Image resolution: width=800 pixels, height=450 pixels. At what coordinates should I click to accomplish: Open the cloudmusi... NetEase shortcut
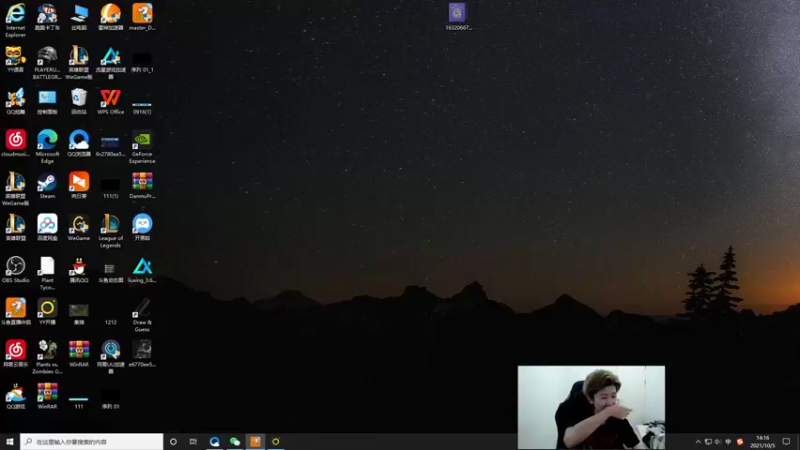point(15,143)
